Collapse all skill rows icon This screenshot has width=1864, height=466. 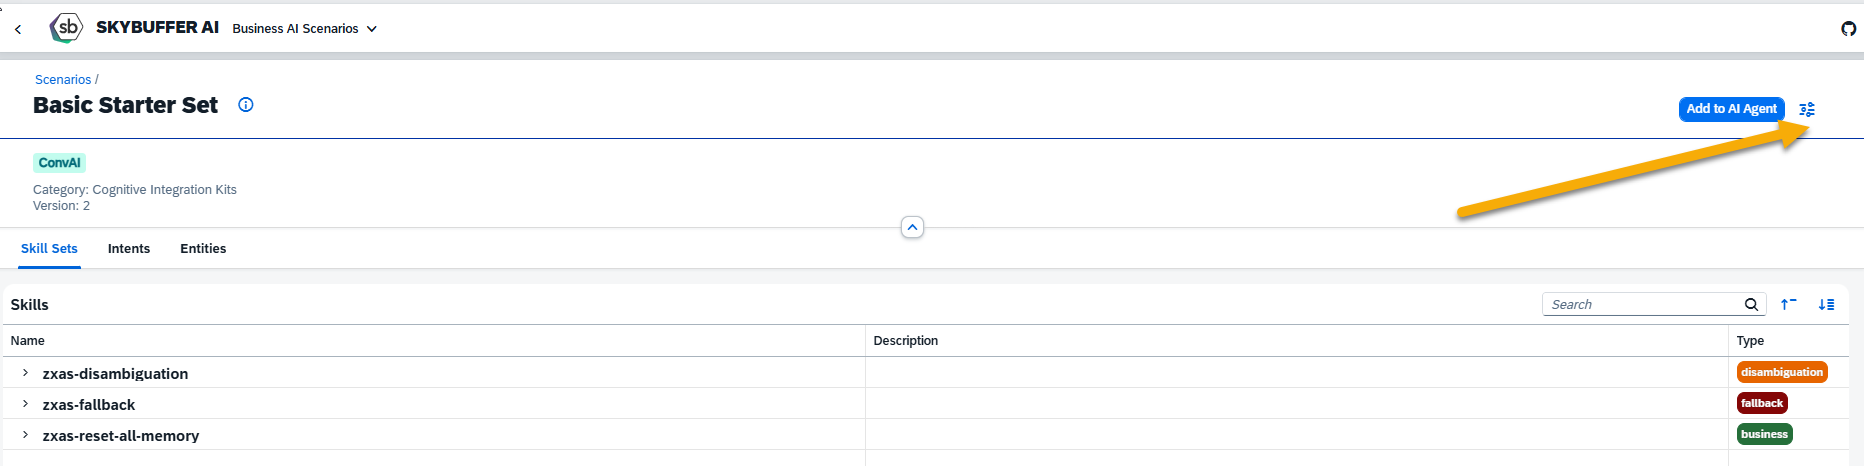coord(1789,304)
